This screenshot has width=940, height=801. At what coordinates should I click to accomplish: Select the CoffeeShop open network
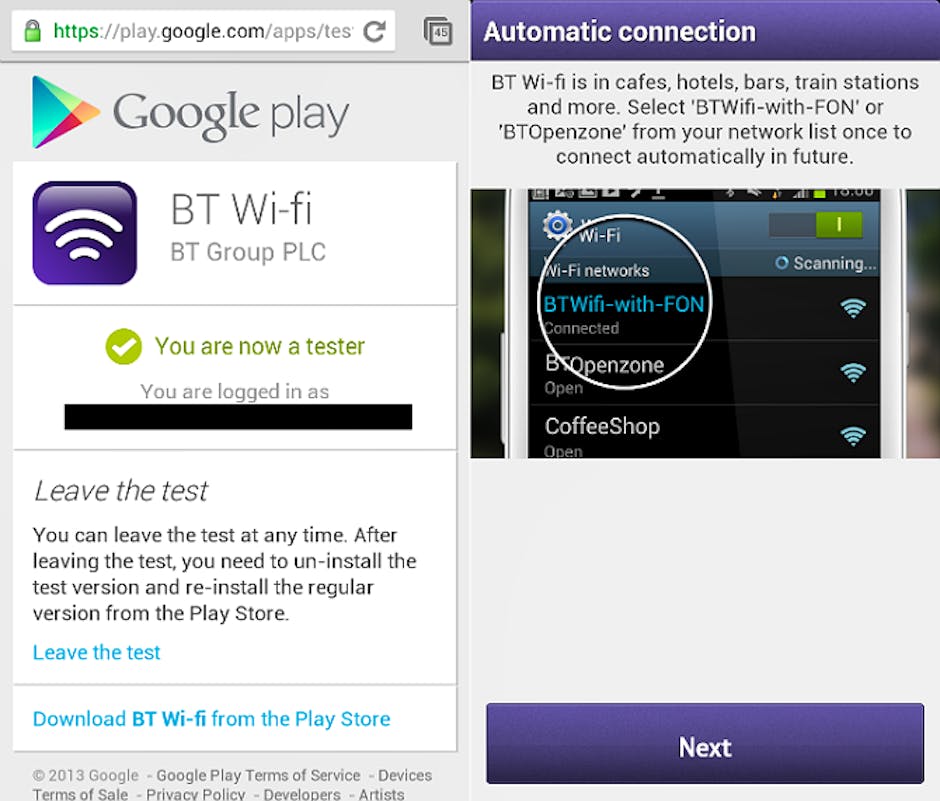[704, 432]
